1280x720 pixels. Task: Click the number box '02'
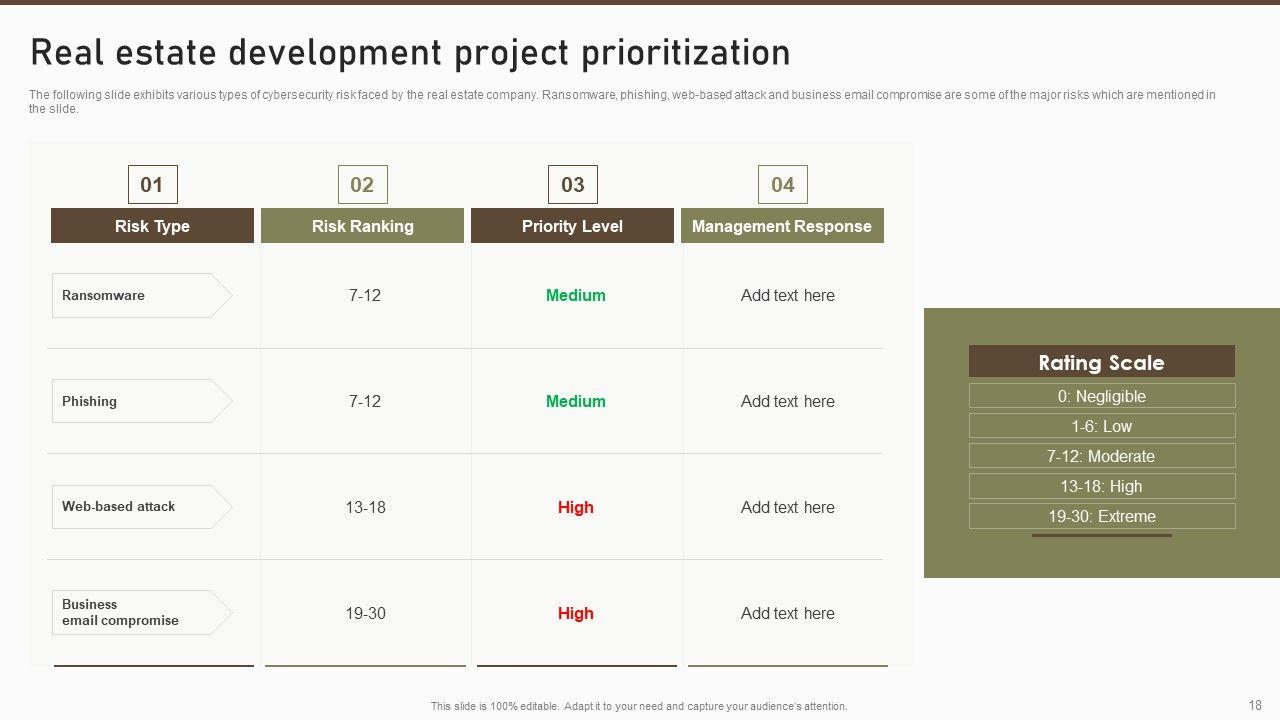362,184
